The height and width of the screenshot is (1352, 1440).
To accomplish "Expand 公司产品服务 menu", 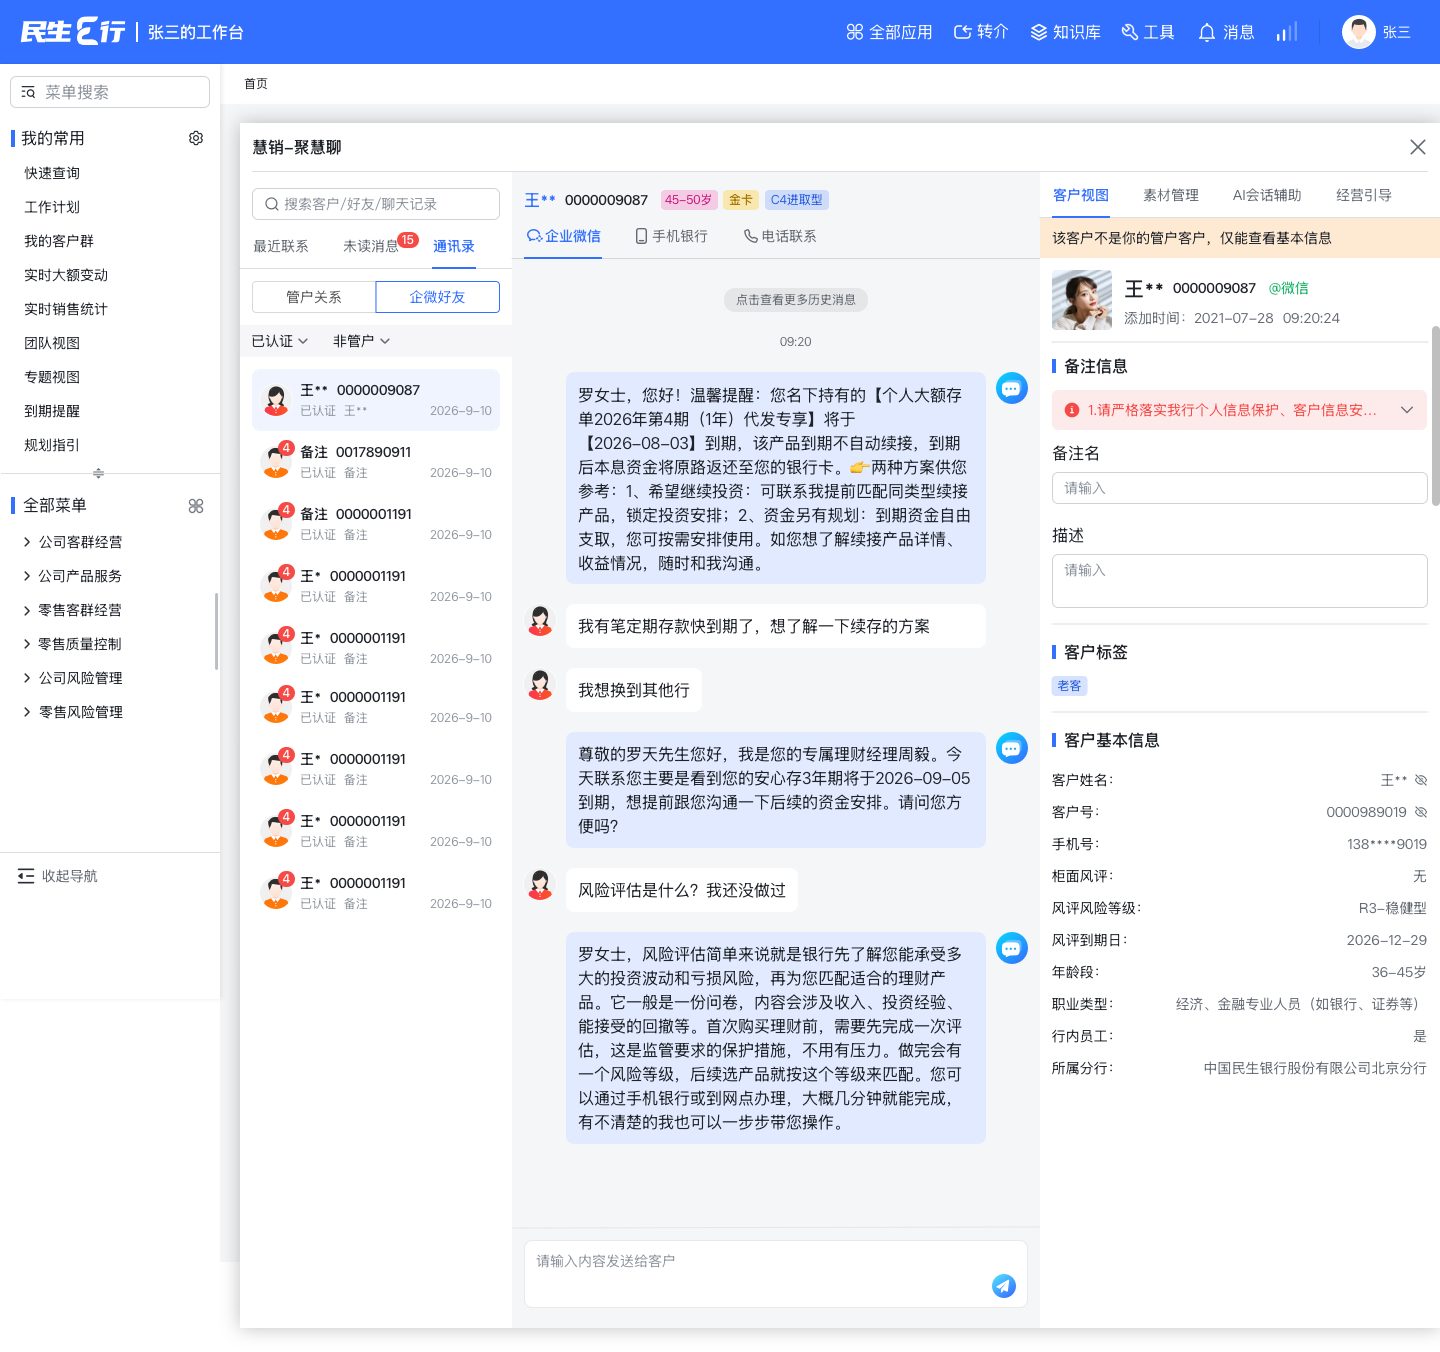I will pos(72,576).
